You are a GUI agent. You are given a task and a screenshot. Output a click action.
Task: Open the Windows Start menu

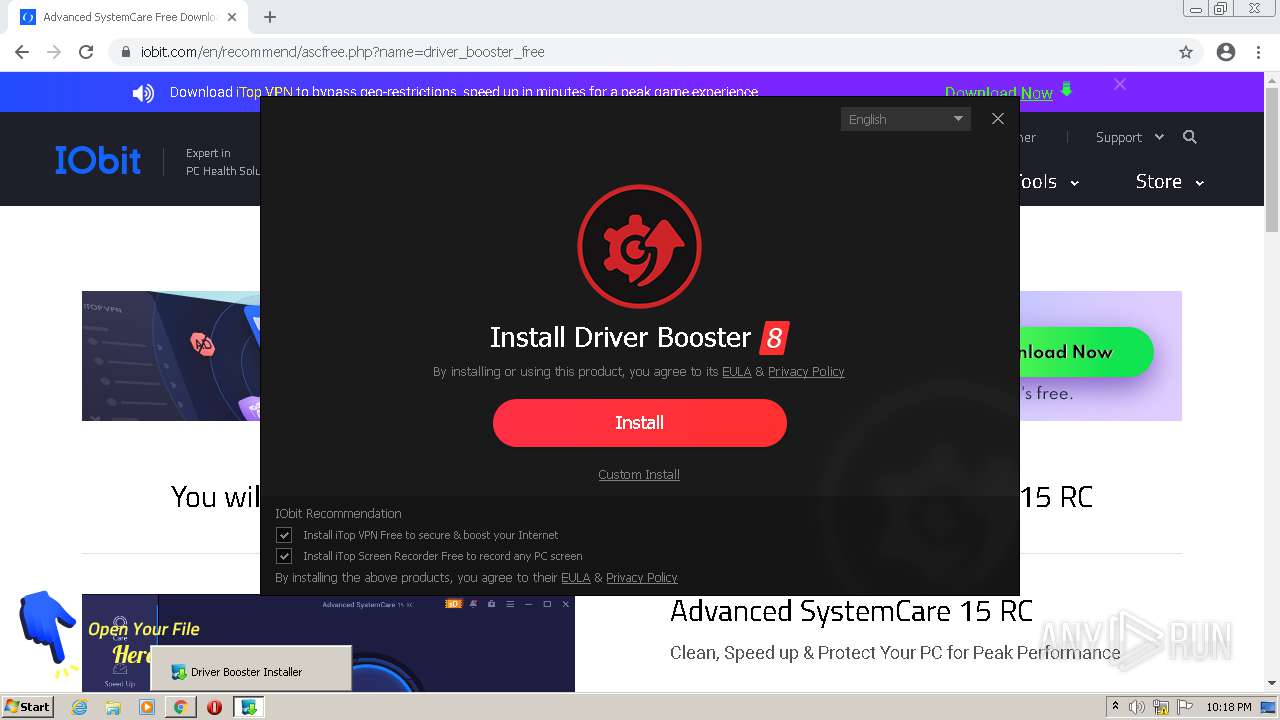click(27, 706)
